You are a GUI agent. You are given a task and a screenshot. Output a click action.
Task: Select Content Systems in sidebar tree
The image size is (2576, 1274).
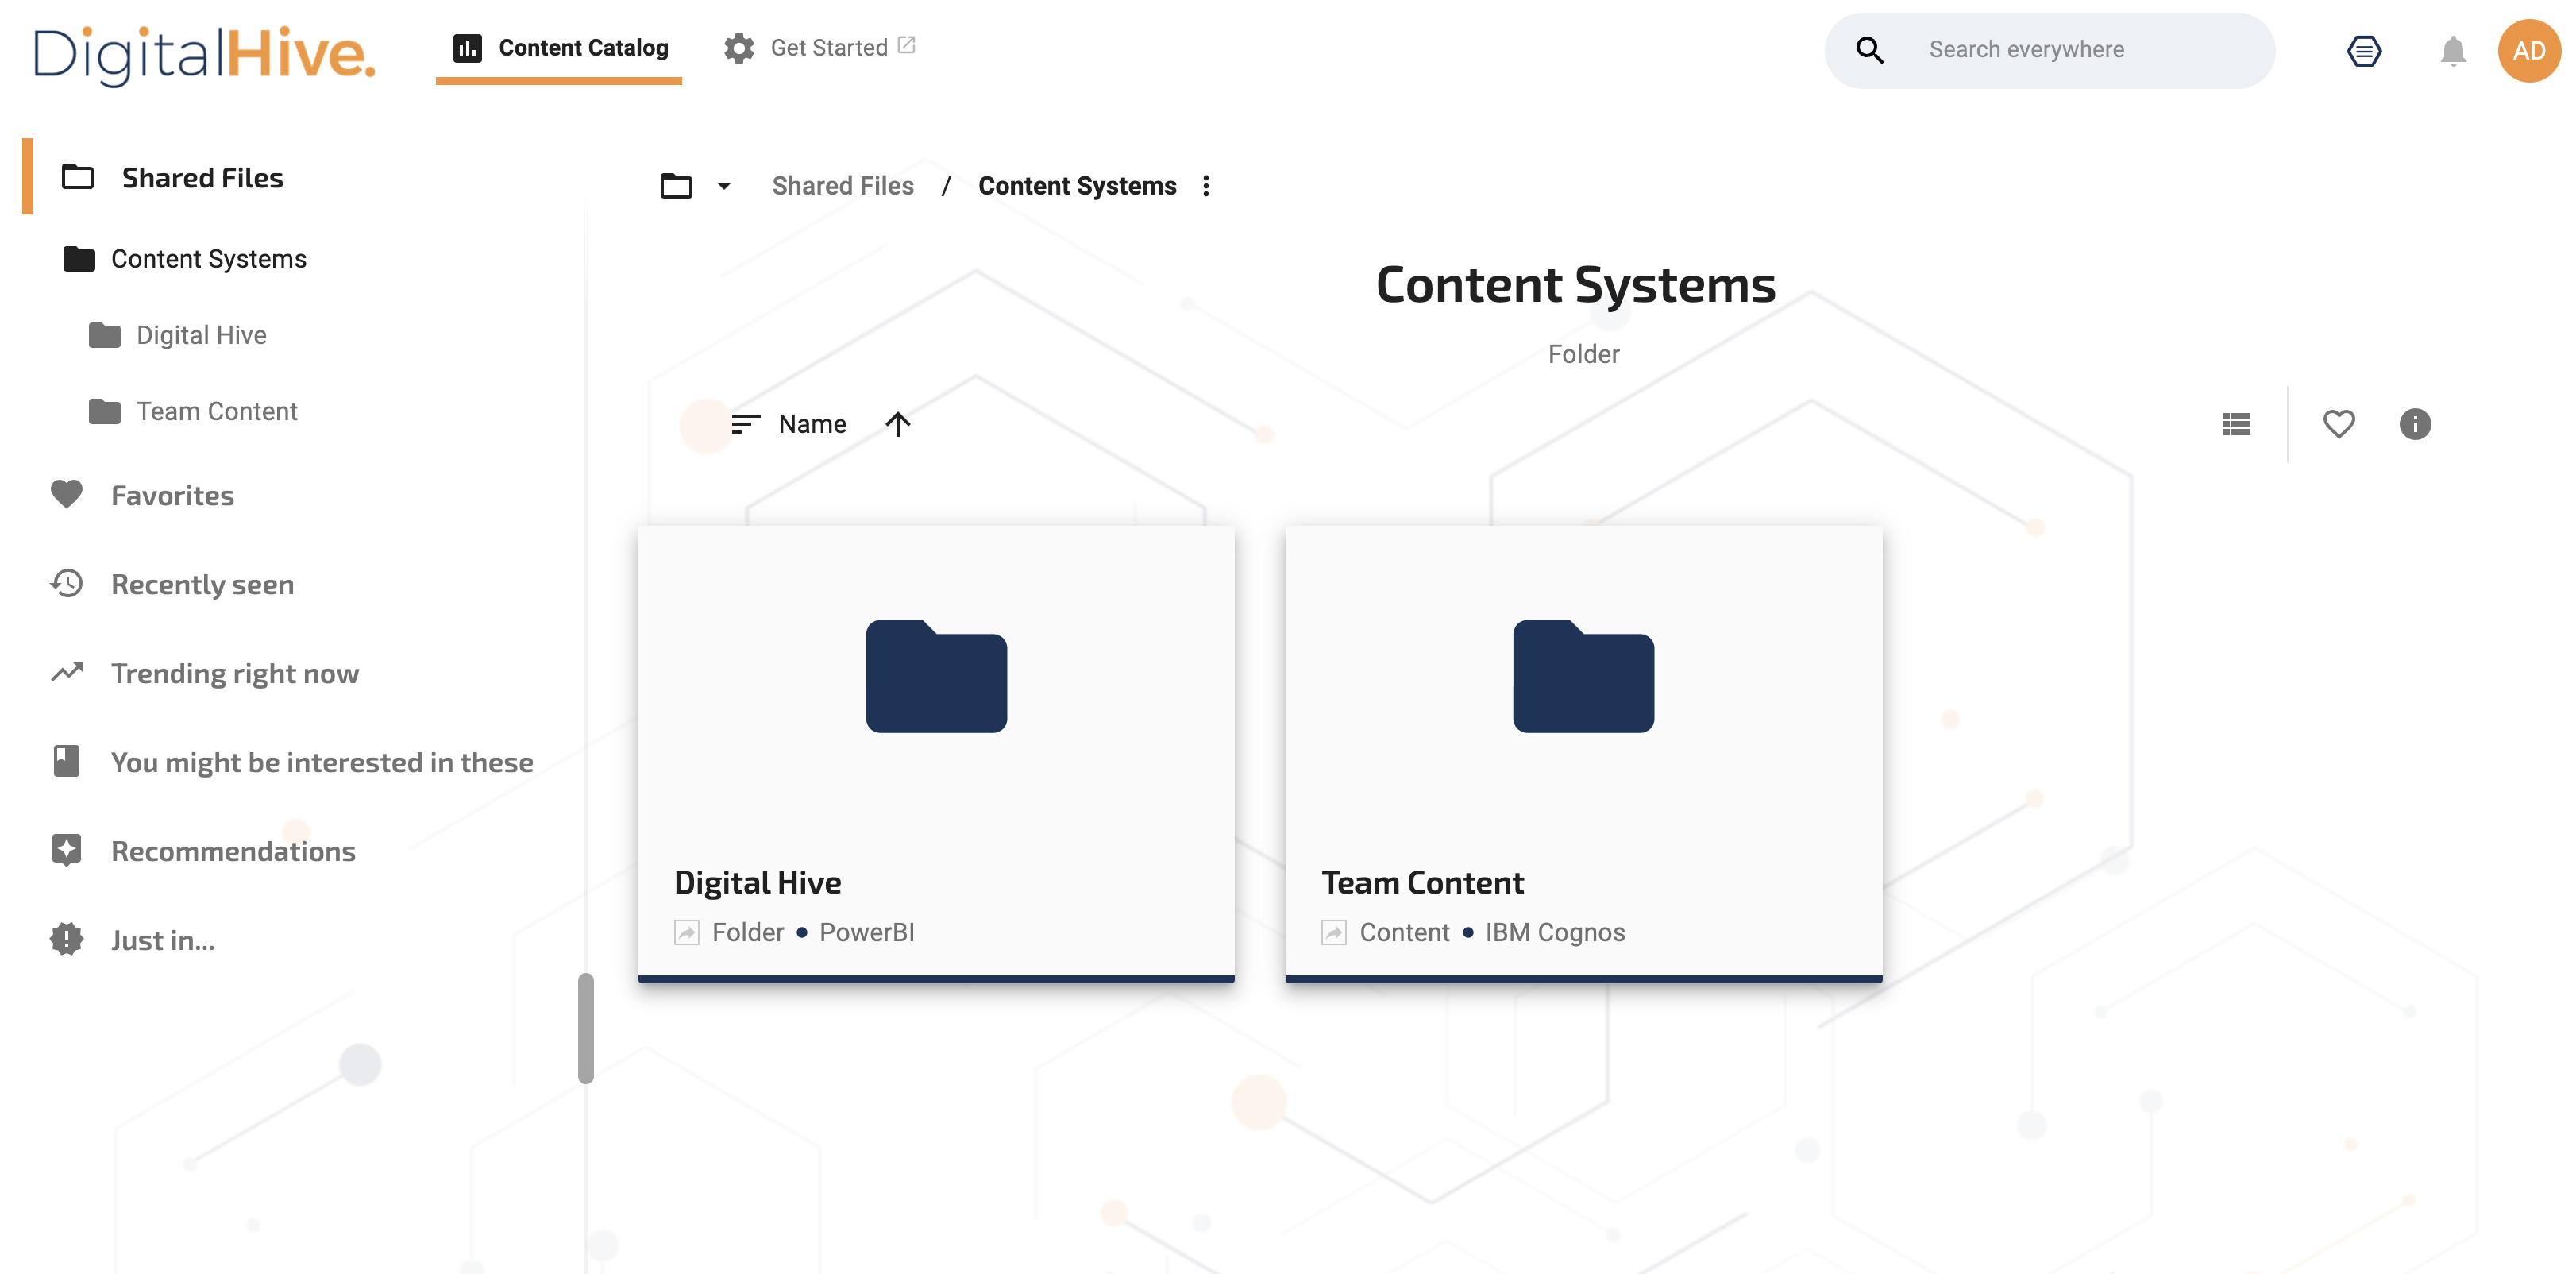pos(208,259)
